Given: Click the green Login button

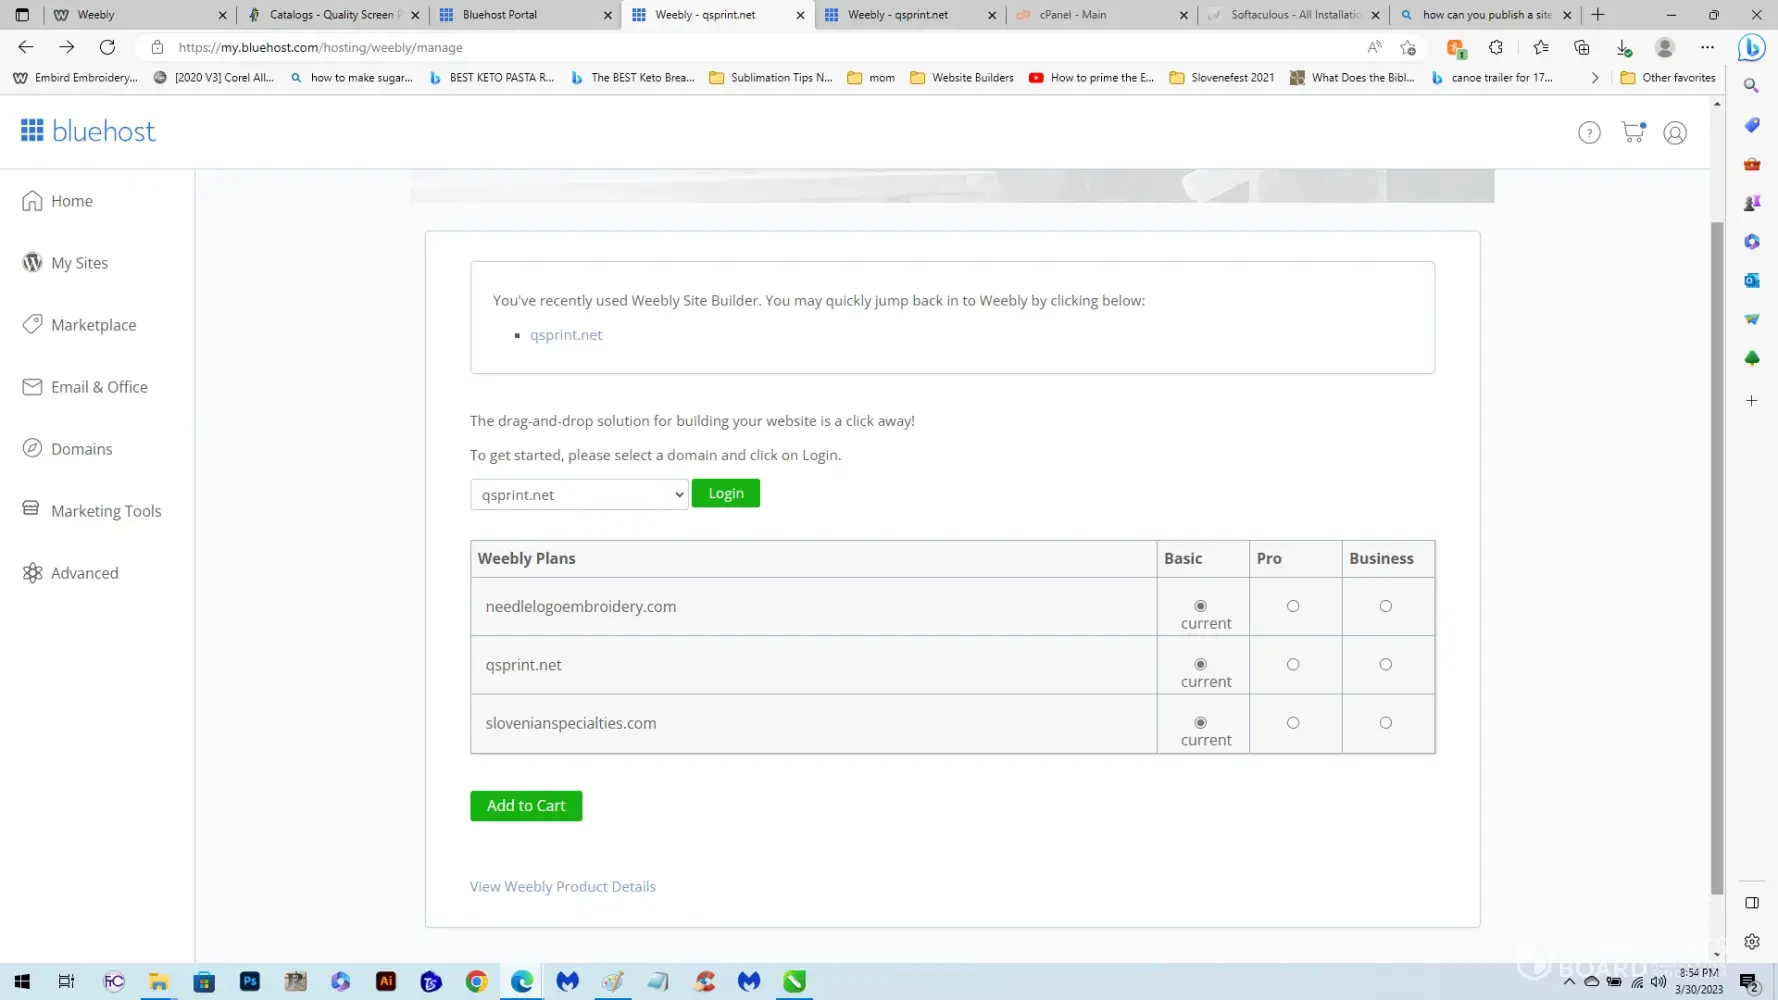Looking at the screenshot, I should point(726,493).
